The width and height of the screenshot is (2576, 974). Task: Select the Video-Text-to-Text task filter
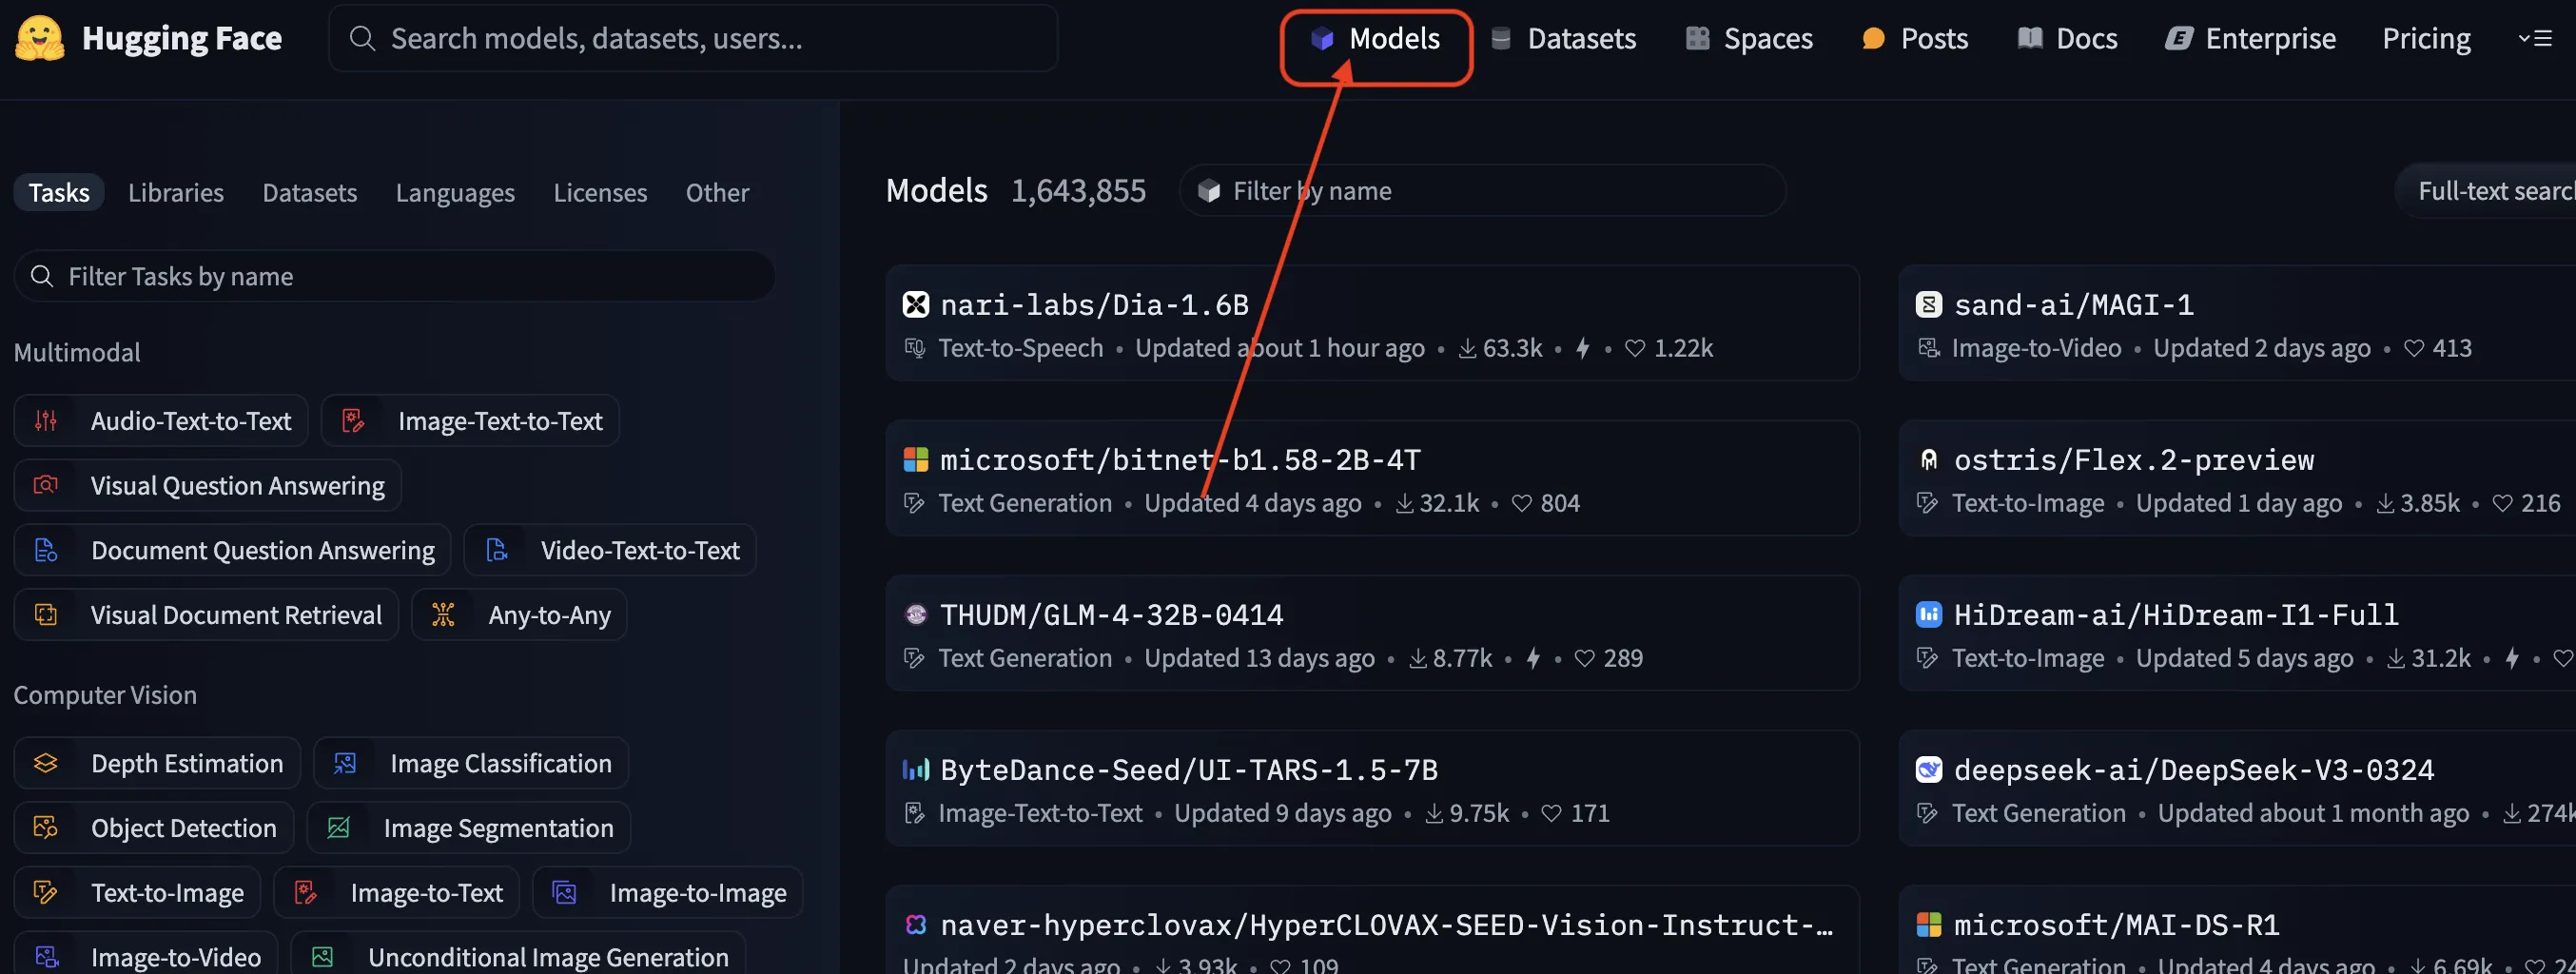pyautogui.click(x=610, y=550)
